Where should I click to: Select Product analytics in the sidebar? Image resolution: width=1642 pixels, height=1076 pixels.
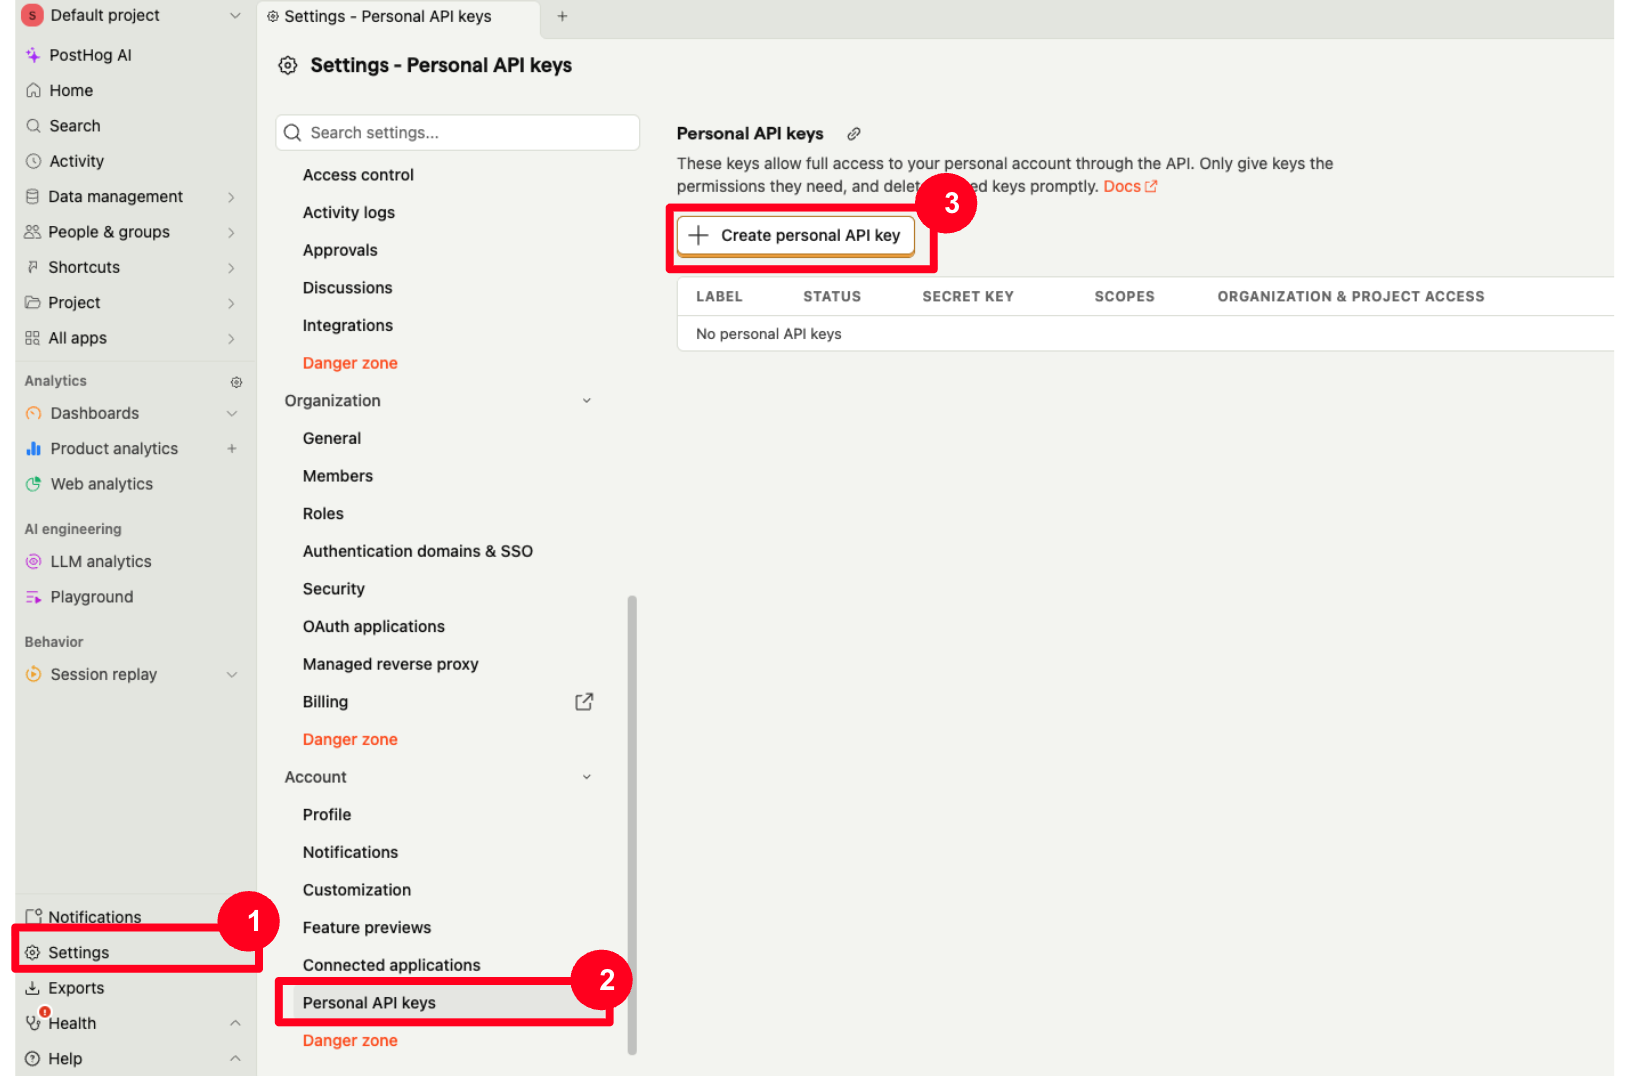click(114, 448)
